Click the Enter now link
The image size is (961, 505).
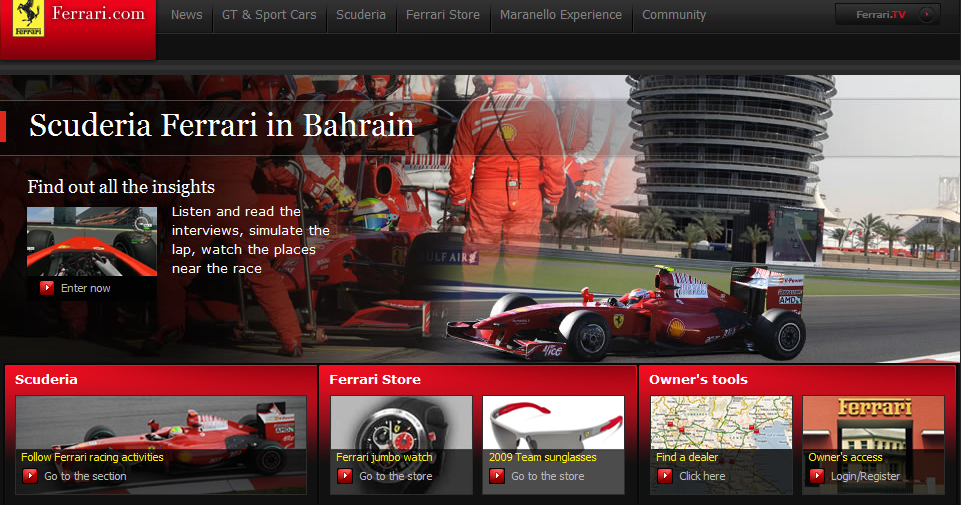point(86,288)
